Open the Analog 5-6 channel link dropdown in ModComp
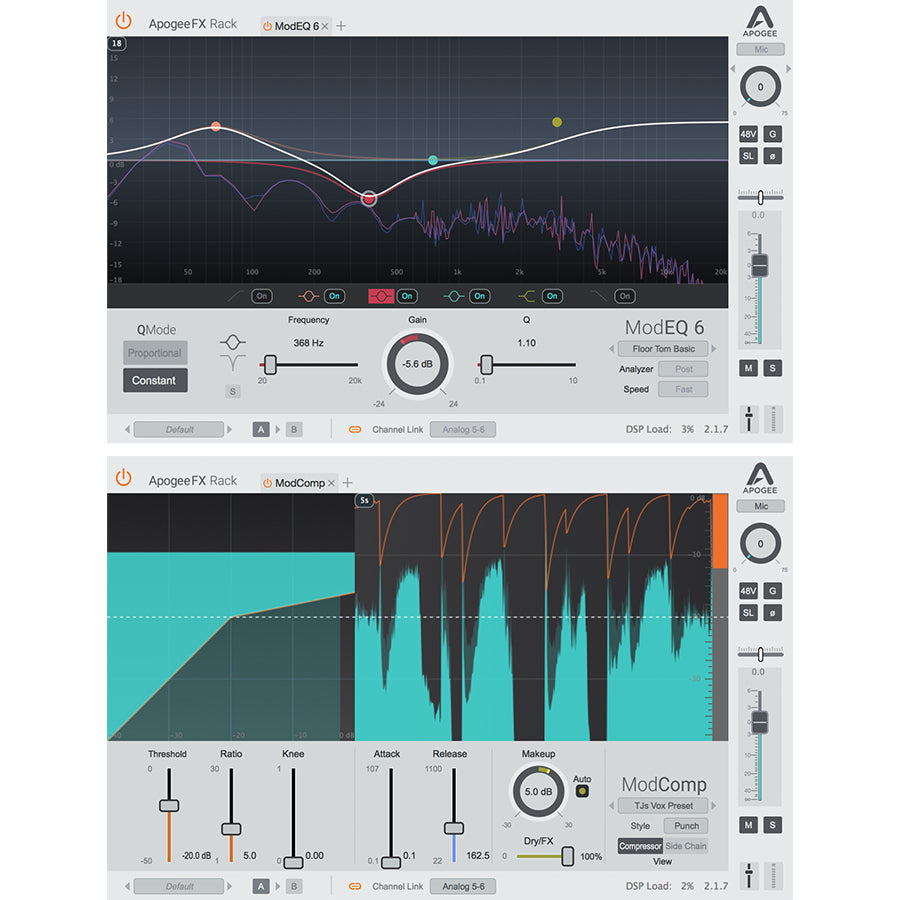 [463, 886]
